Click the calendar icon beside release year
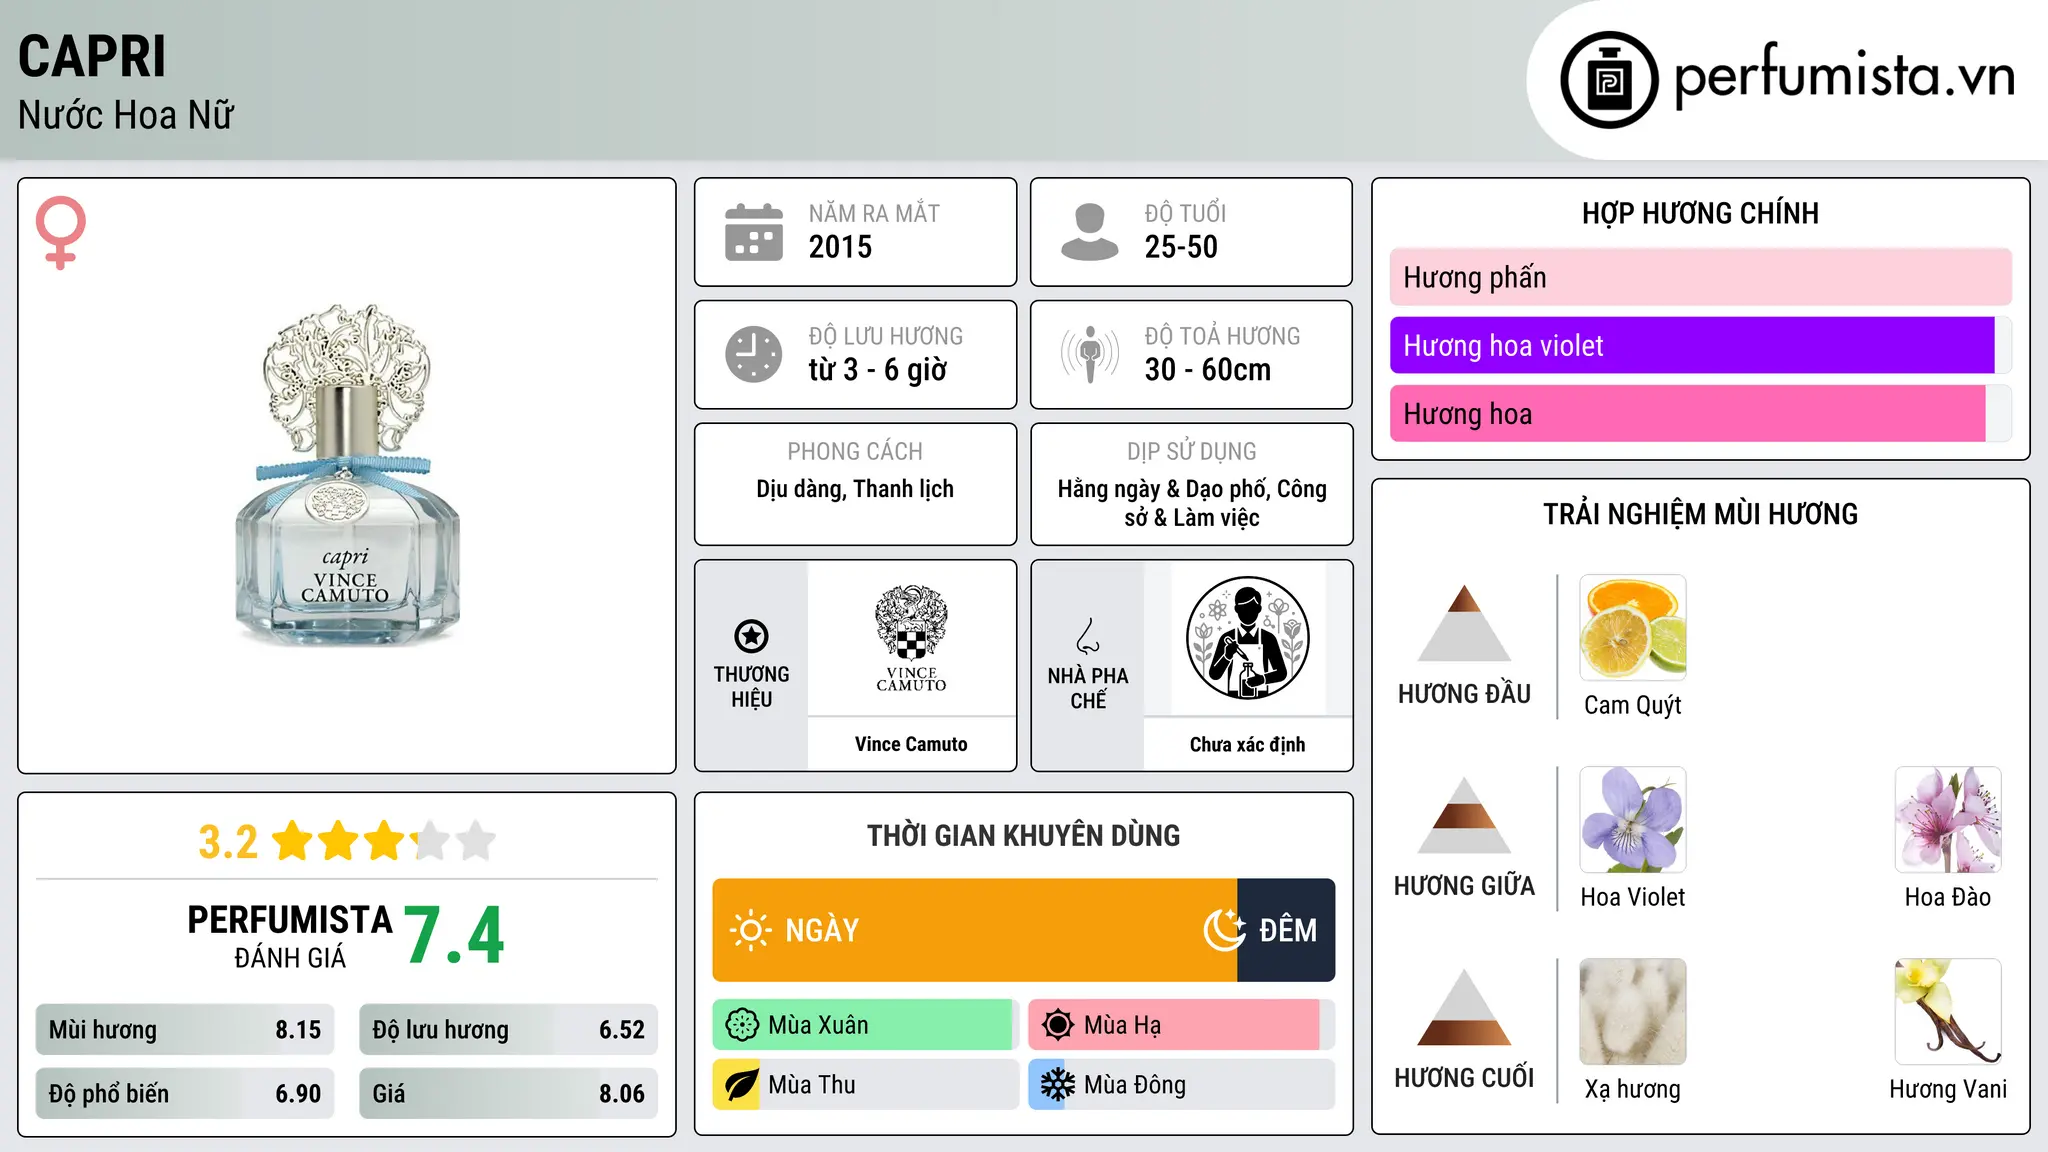 (754, 232)
